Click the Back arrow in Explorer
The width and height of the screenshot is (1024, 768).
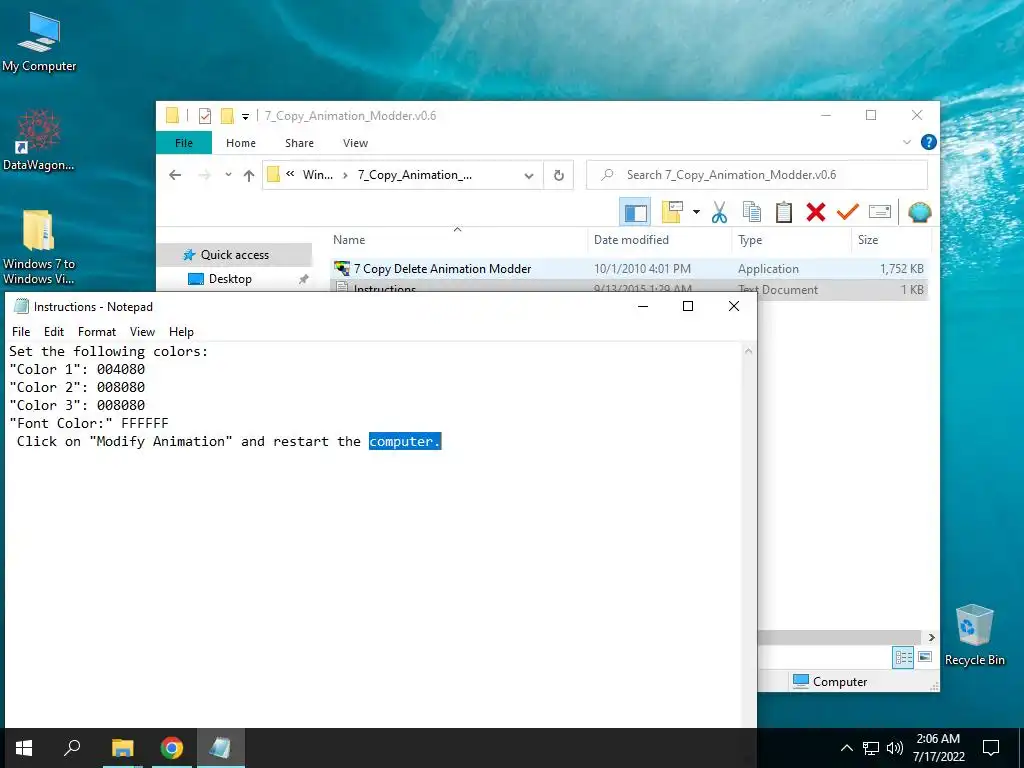click(x=175, y=175)
